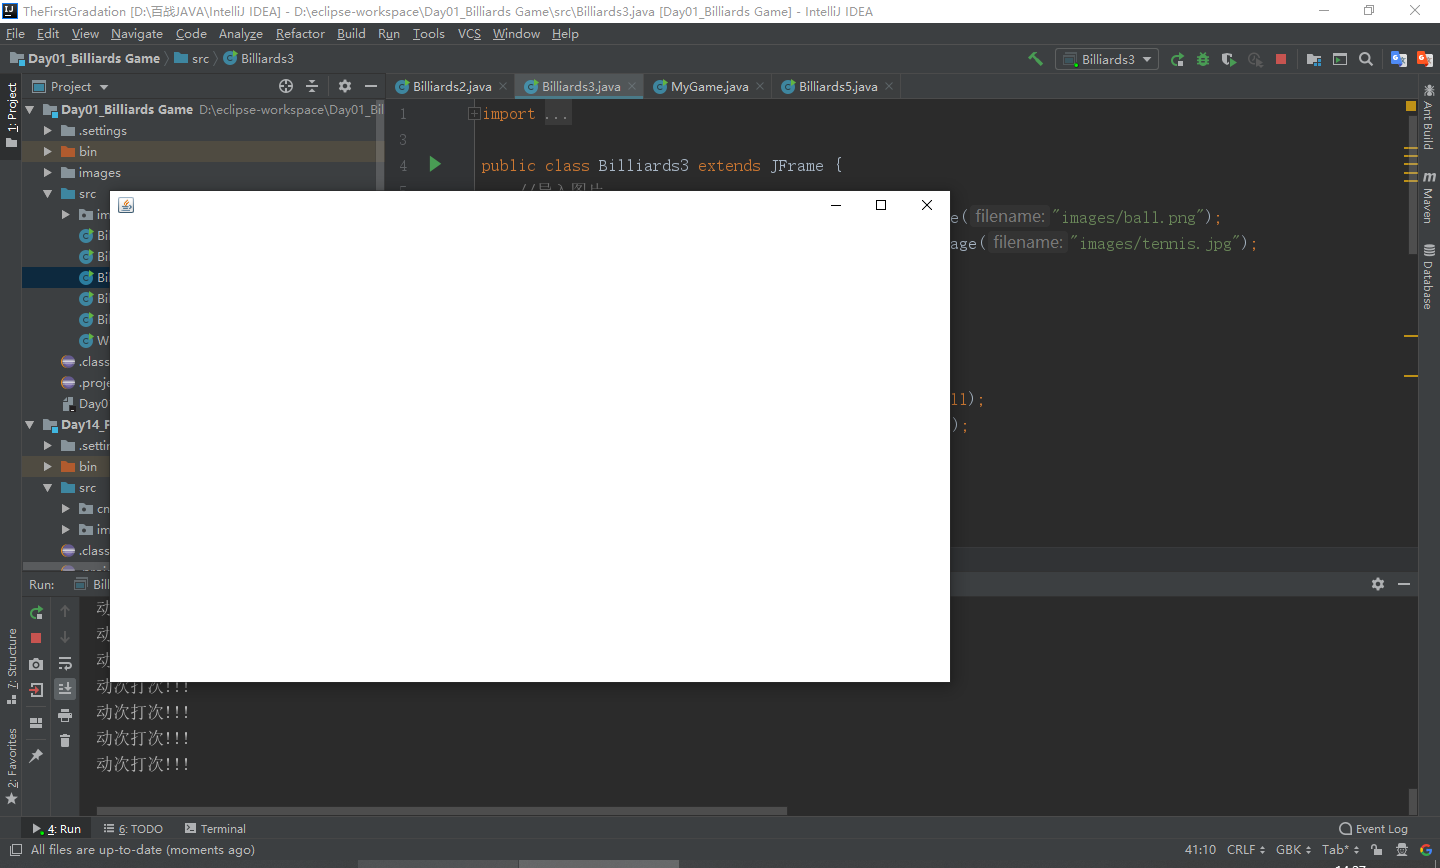
Task: Click Restore Layout icon in Run panel
Action: tap(36, 723)
